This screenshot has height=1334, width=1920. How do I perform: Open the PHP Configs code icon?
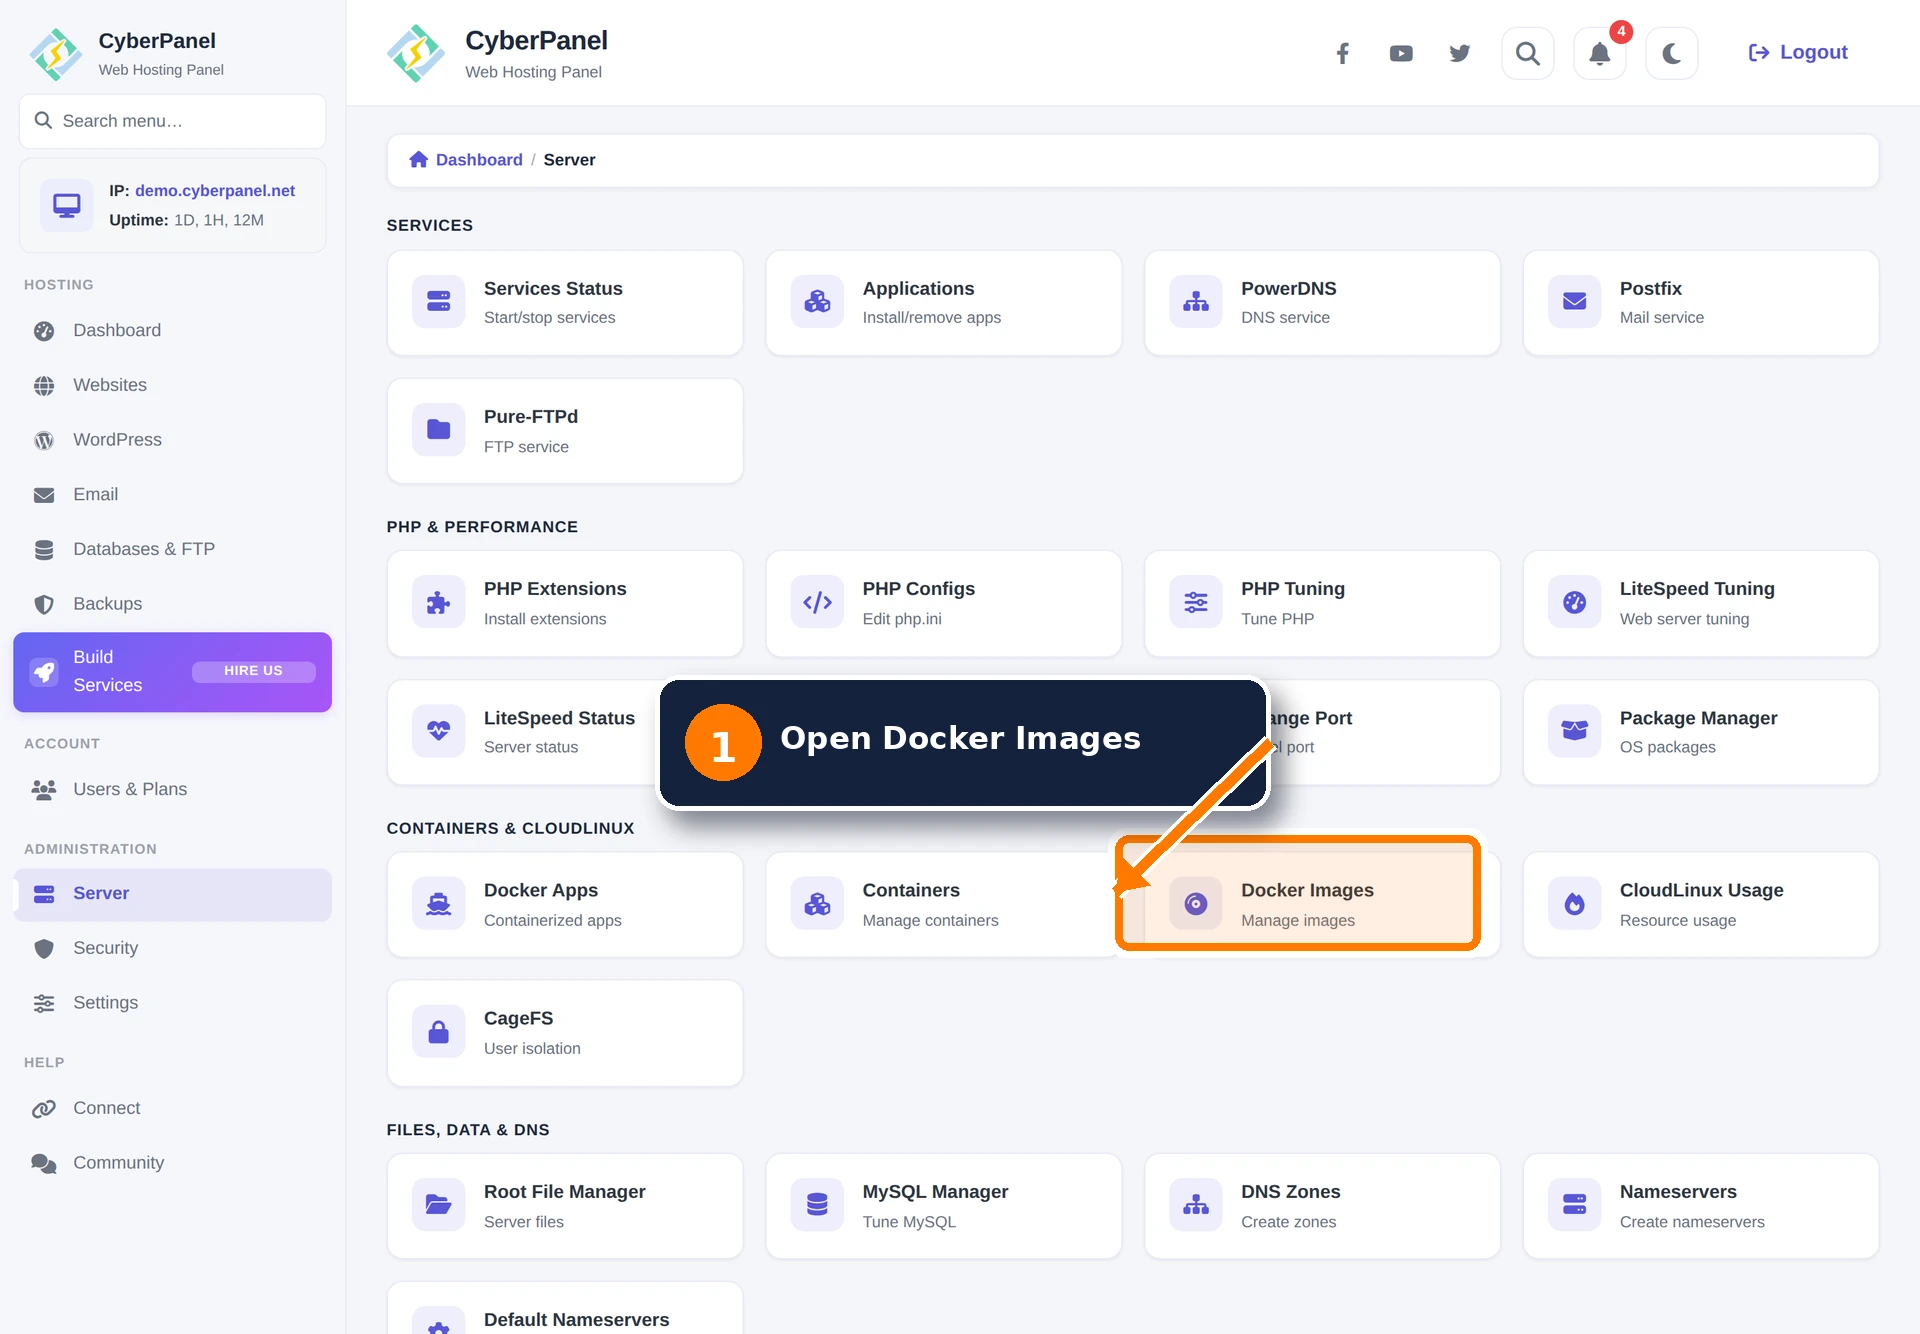click(818, 603)
